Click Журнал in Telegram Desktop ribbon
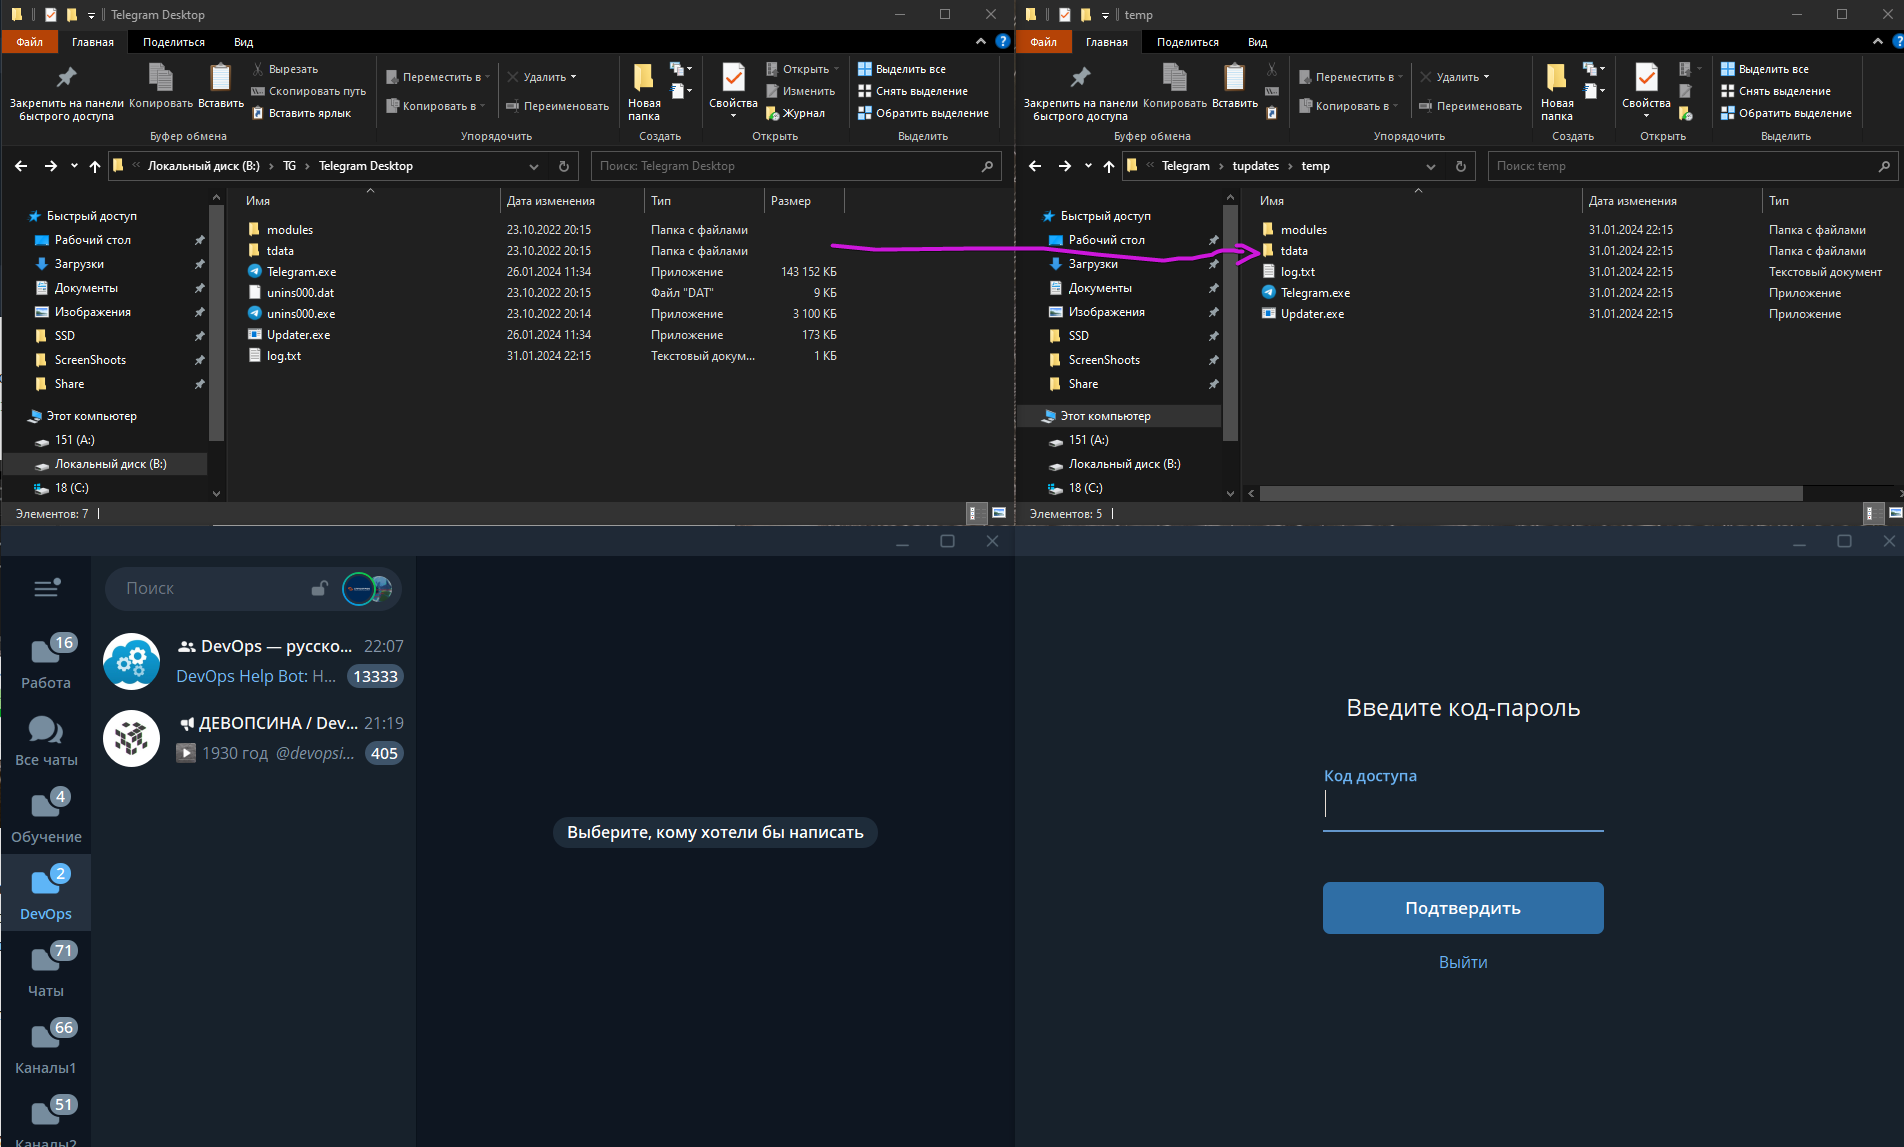 [795, 113]
